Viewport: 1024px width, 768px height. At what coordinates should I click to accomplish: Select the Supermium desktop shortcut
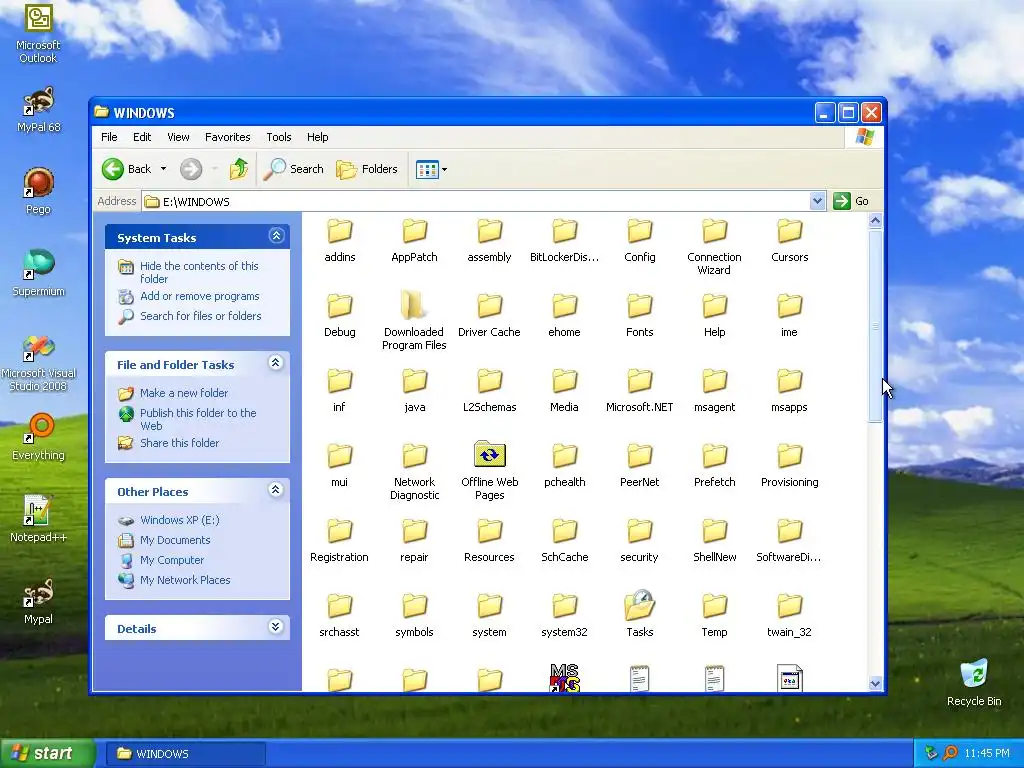click(38, 274)
